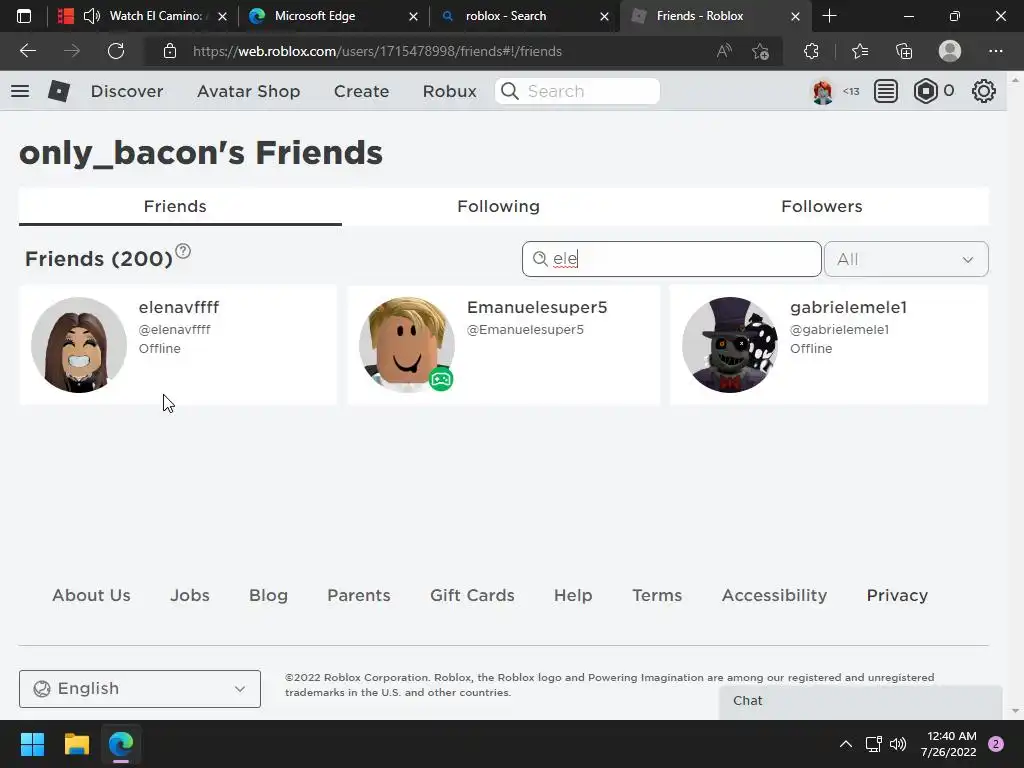Expand the English language dropdown
Viewport: 1024px width, 768px height.
140,689
